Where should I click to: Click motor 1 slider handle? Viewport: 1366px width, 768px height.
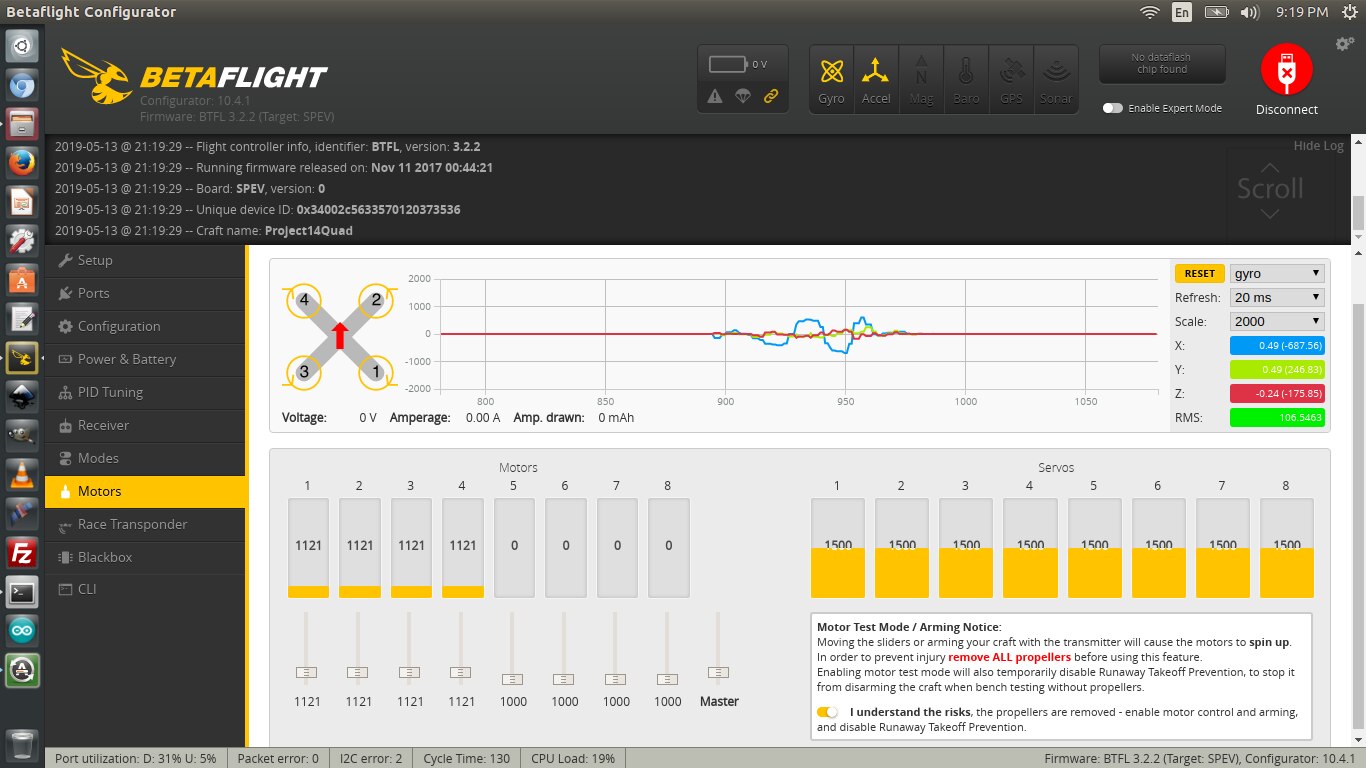tap(307, 672)
